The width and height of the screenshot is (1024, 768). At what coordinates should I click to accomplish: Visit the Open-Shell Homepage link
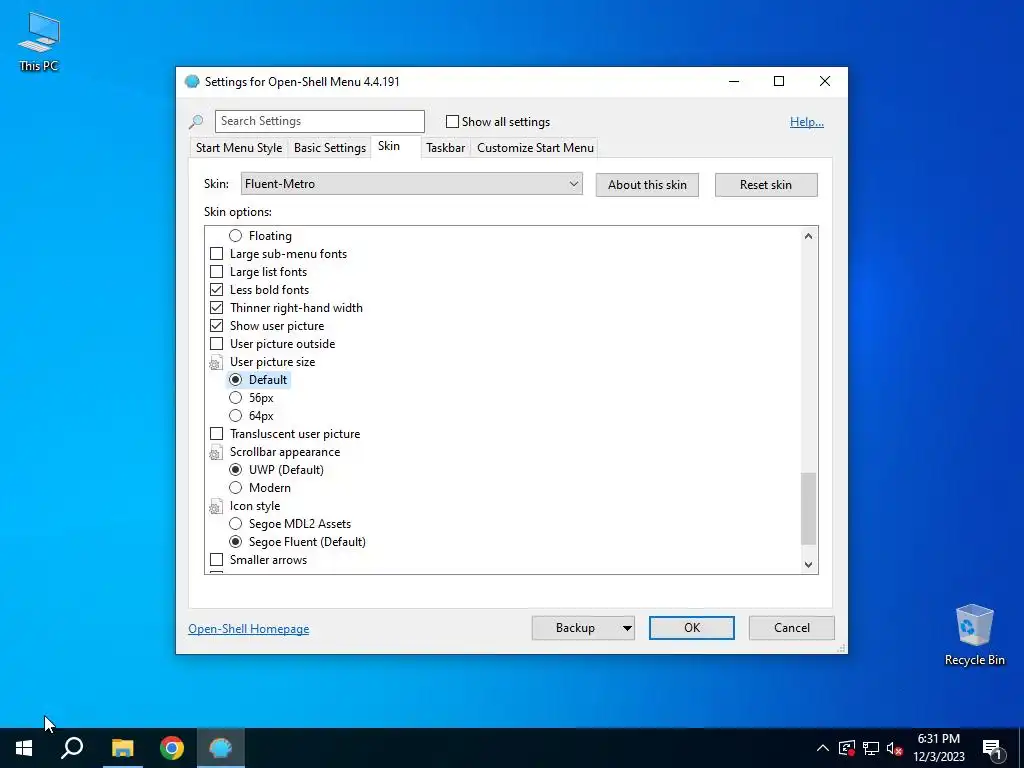click(249, 629)
